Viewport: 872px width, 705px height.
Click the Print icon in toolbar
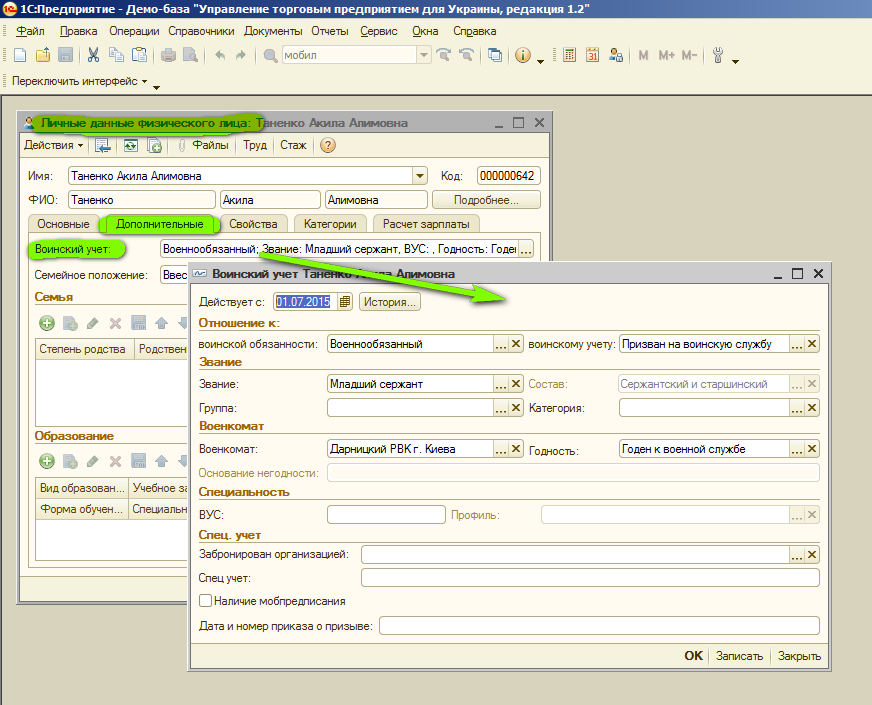[x=168, y=55]
